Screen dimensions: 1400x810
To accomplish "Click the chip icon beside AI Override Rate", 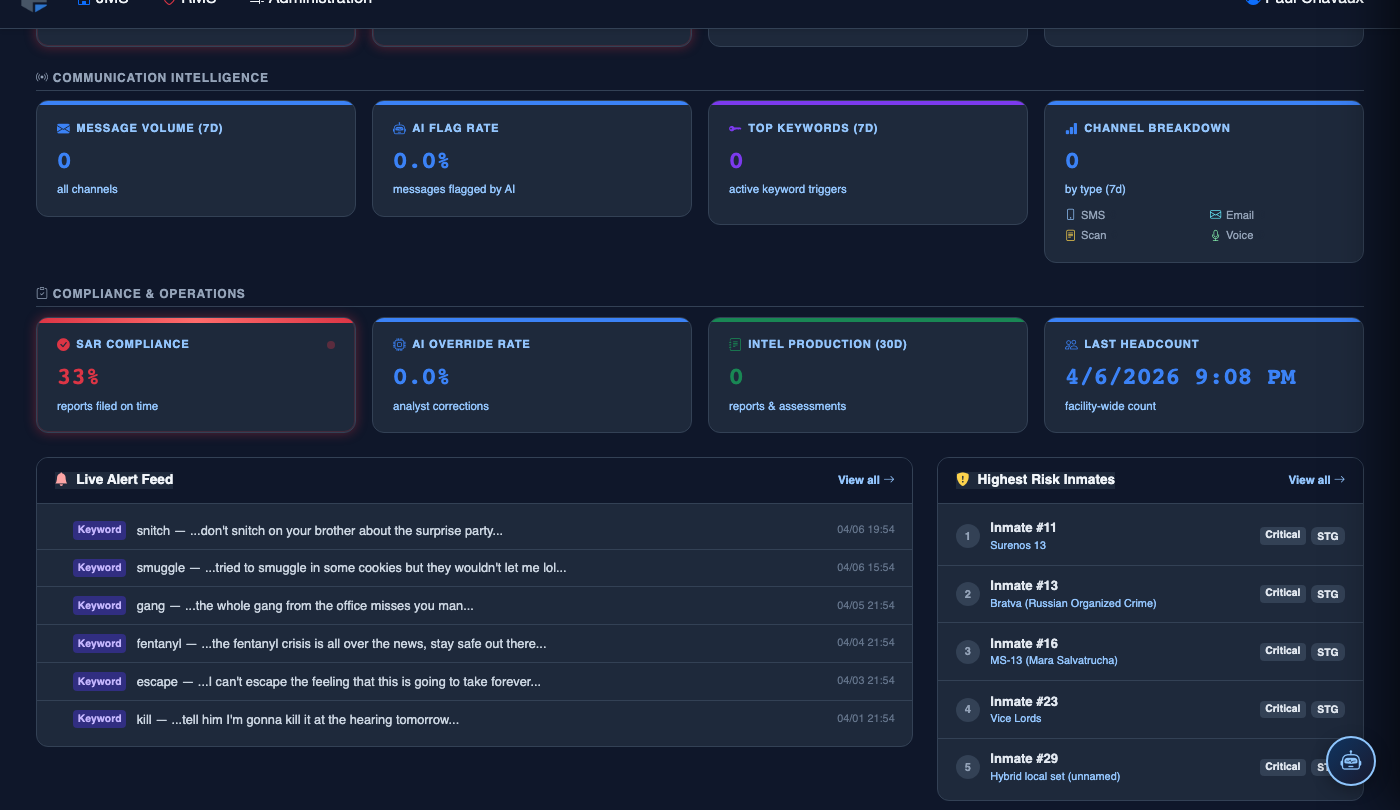I will pos(399,344).
